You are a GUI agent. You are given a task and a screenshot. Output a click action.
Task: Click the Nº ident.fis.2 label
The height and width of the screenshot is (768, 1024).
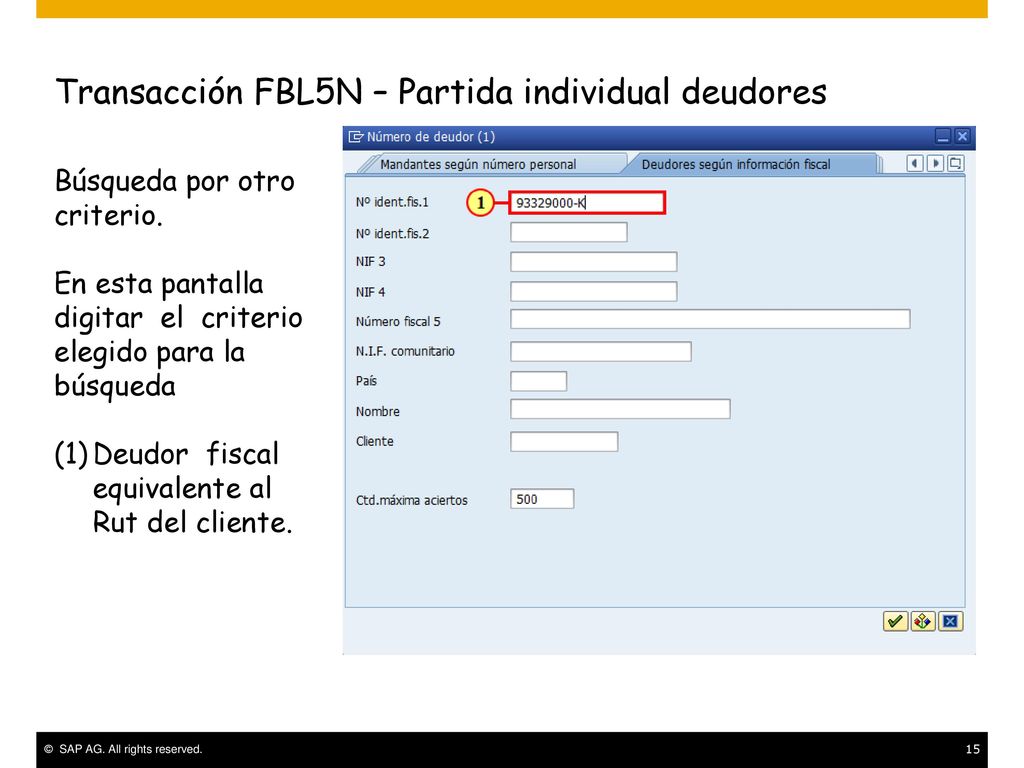(x=392, y=234)
